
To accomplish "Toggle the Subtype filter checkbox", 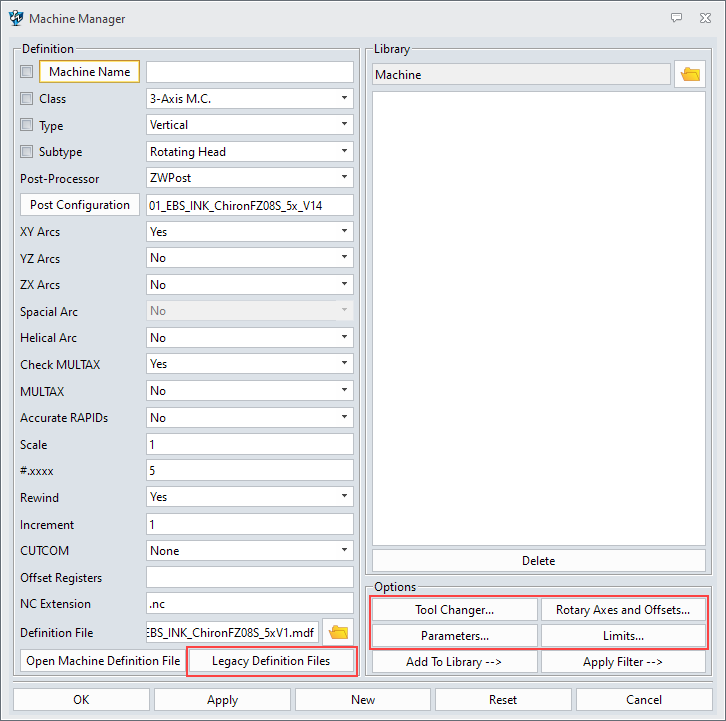I will tap(26, 151).
